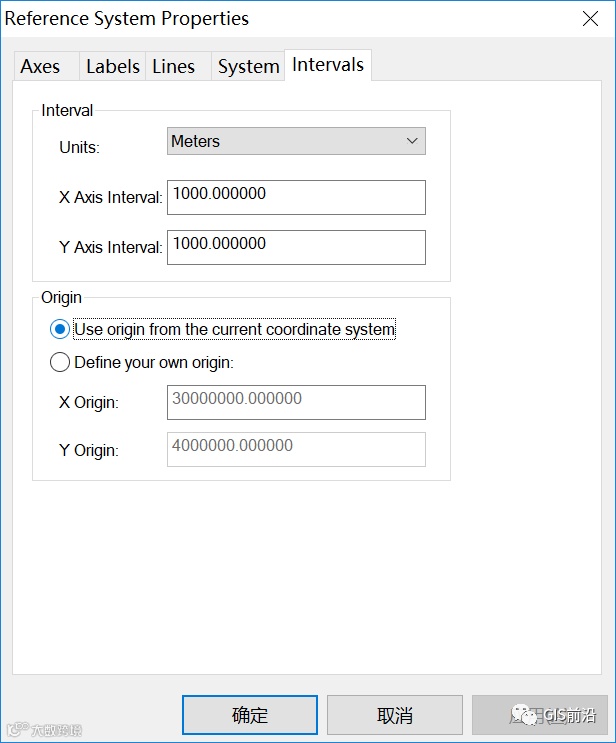The height and width of the screenshot is (743, 616).
Task: Click the Intervals tab
Action: click(328, 65)
